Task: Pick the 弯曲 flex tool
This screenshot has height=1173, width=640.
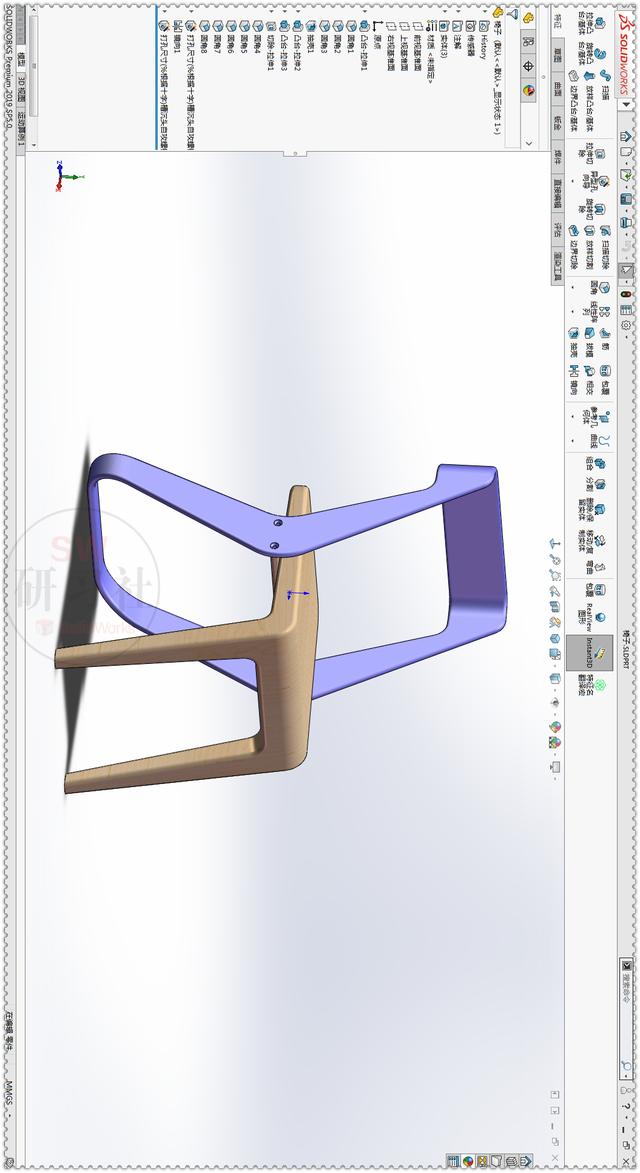Action: pyautogui.click(x=597, y=567)
